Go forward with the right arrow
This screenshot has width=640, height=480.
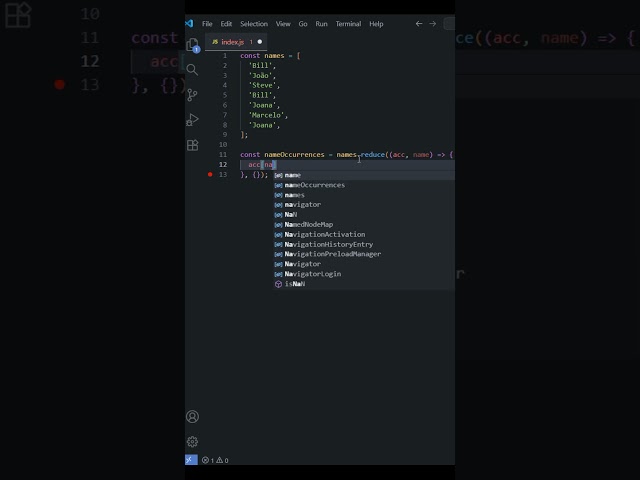(433, 24)
